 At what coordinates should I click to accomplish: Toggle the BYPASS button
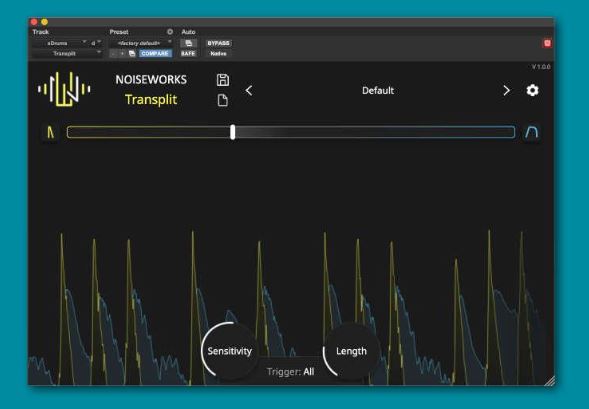(219, 43)
